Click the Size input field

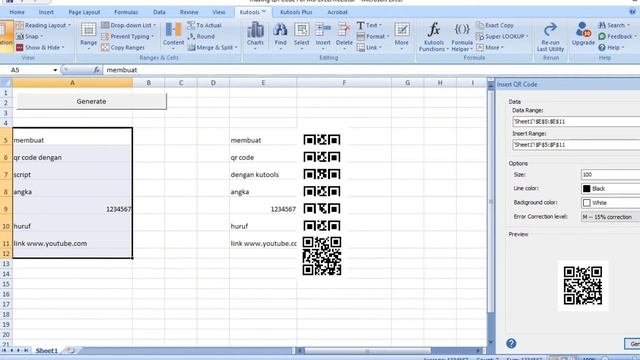[x=610, y=174]
